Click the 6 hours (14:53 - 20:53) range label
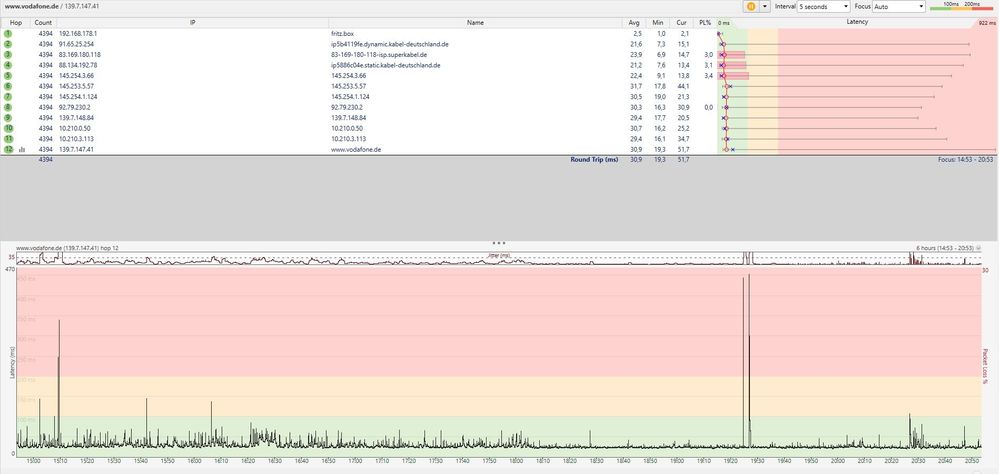The height and width of the screenshot is (474, 999). [x=945, y=248]
